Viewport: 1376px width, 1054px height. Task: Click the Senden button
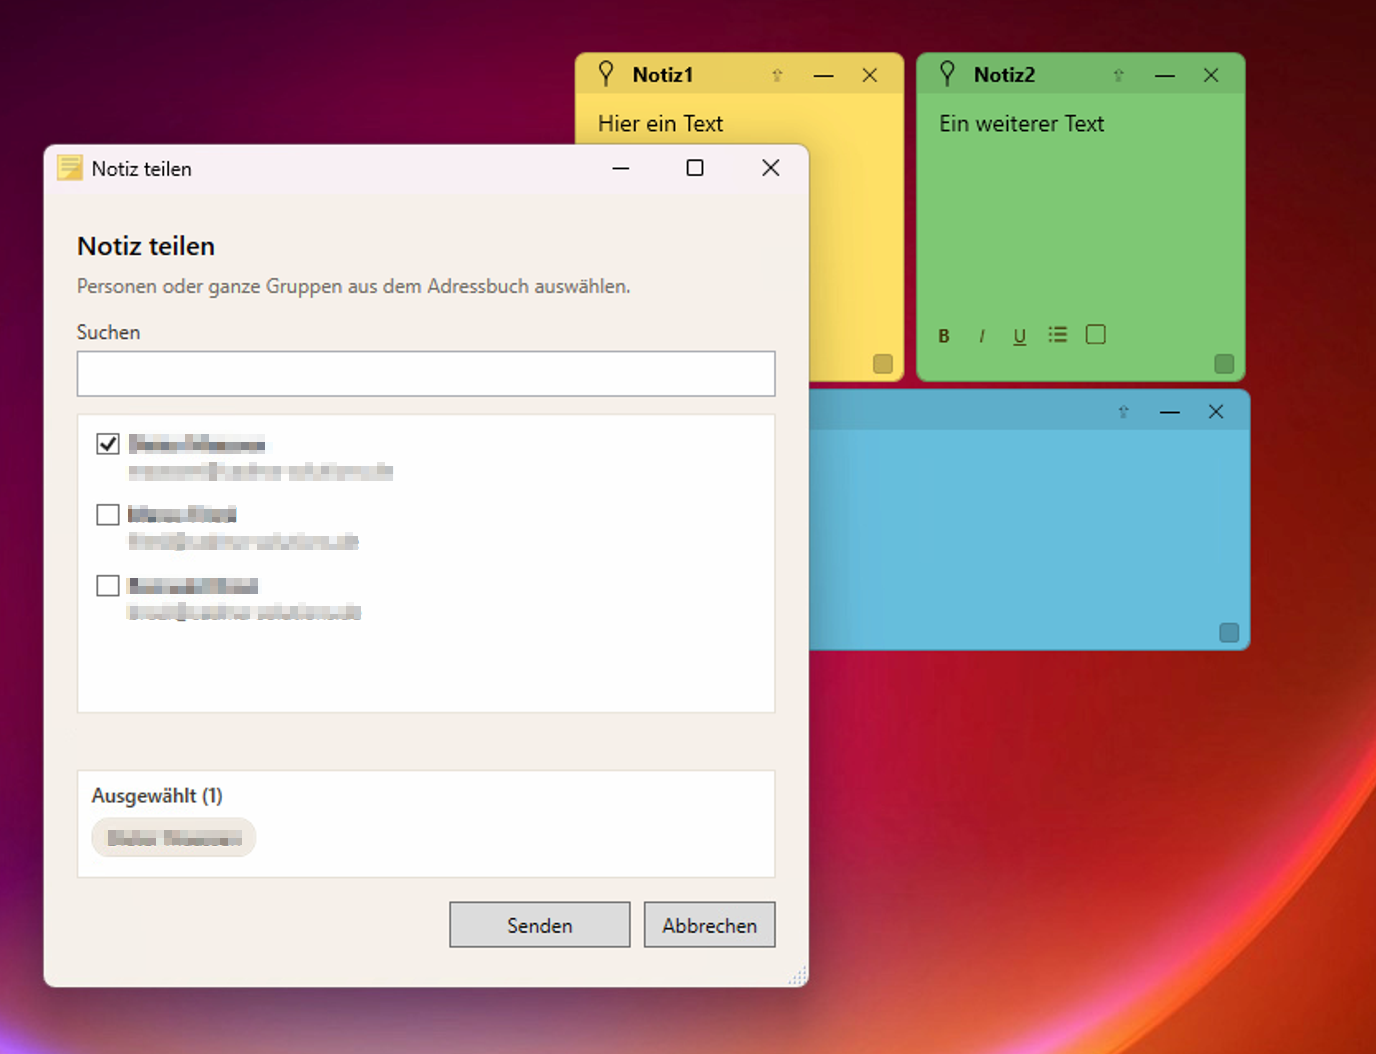[x=540, y=925]
